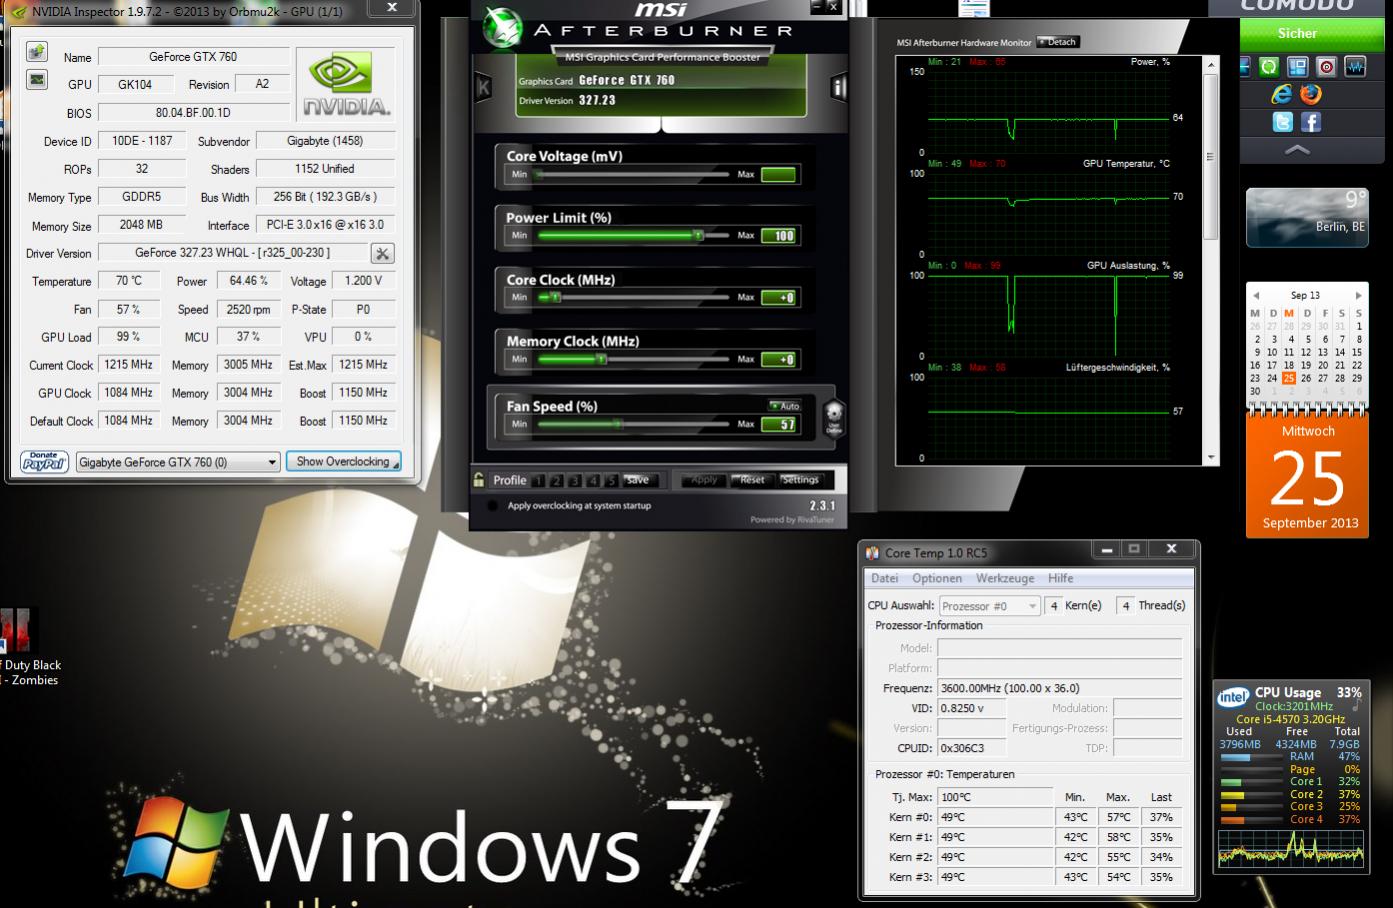Select Afterburner profile slot 3
Screen dimensions: 1393x908
click(x=575, y=481)
